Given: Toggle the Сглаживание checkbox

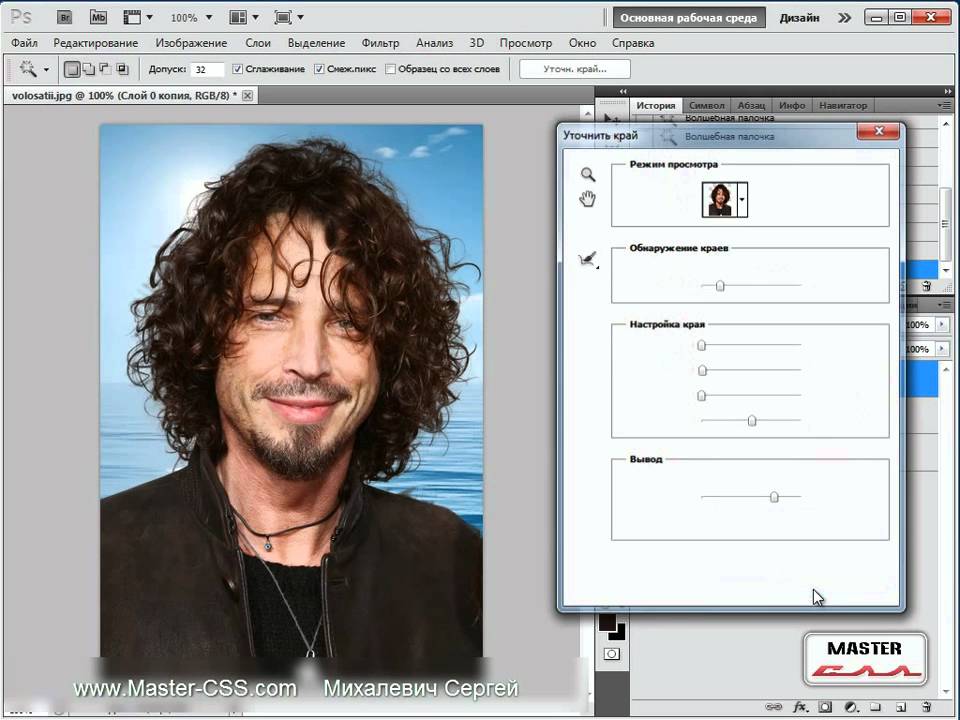Looking at the screenshot, I should click(x=238, y=69).
